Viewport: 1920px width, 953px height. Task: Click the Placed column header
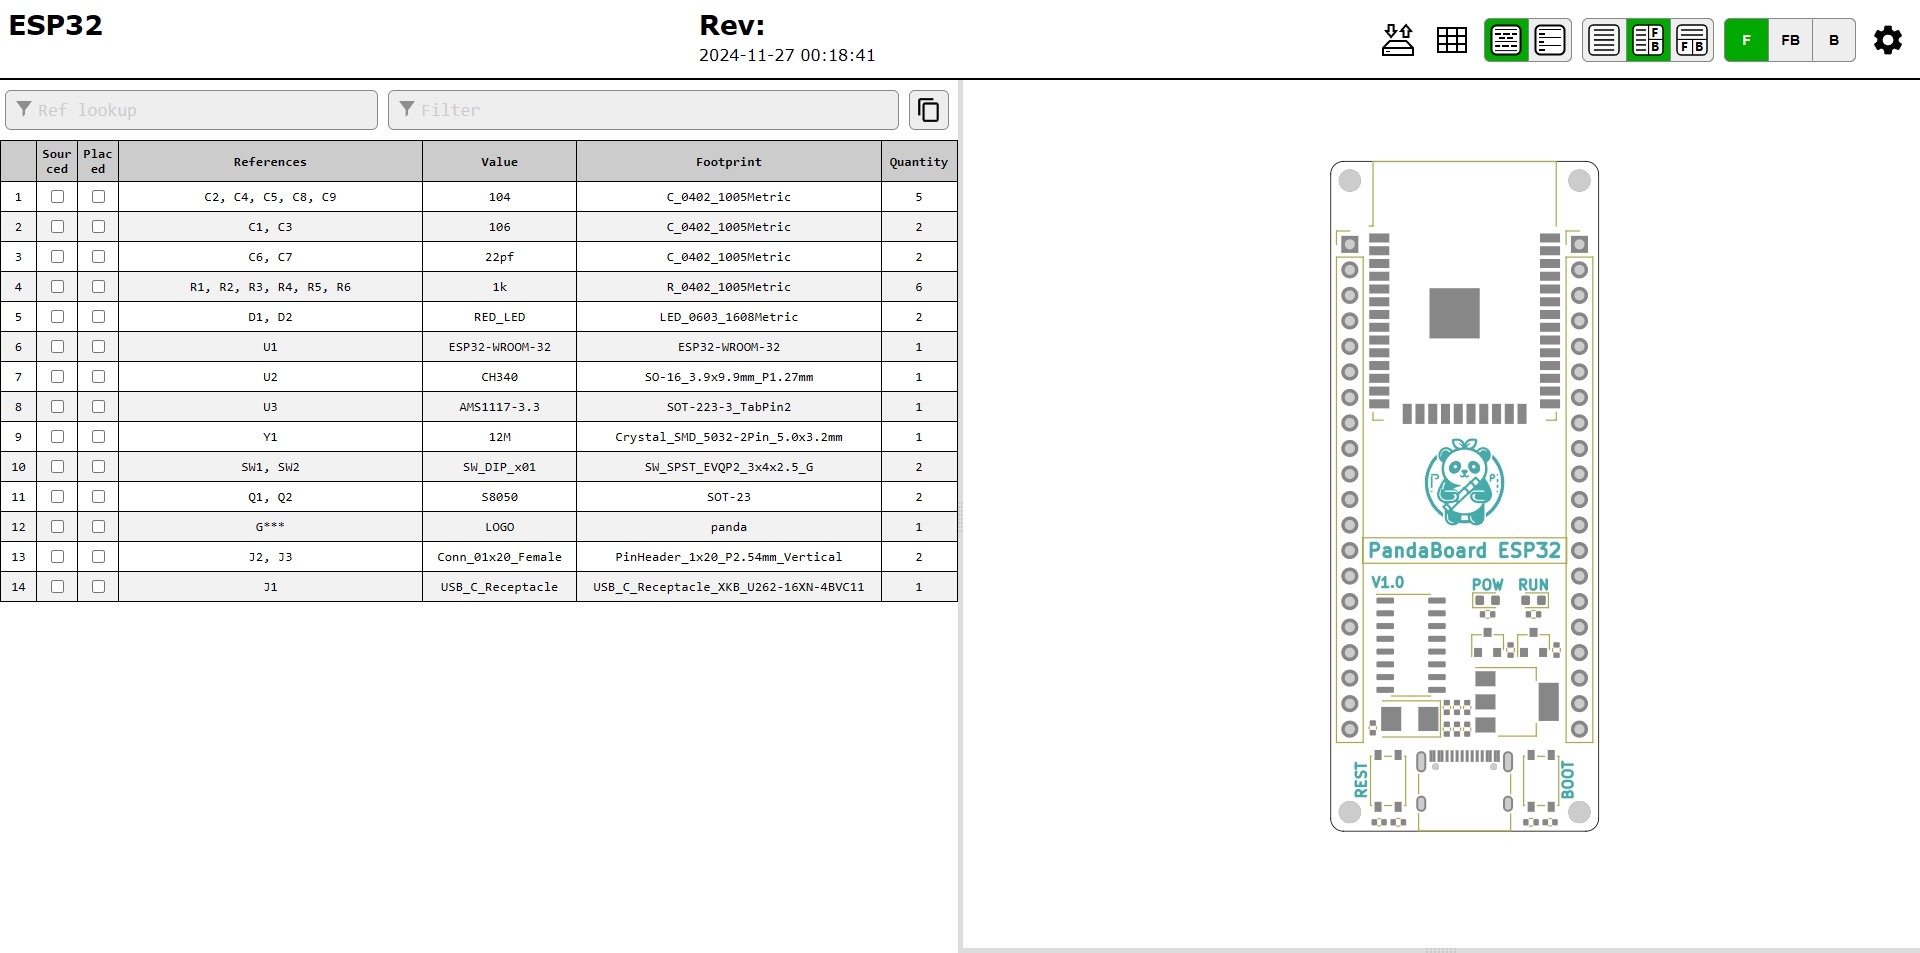pos(98,162)
